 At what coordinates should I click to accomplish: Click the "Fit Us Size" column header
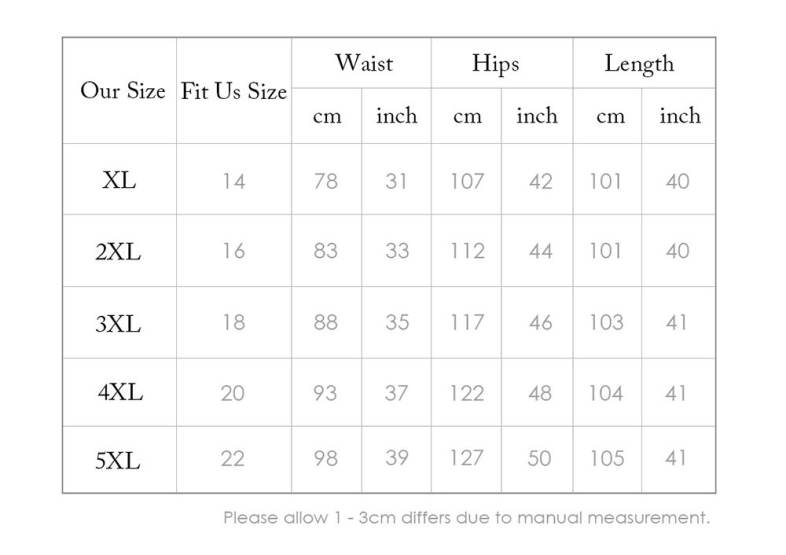tap(234, 92)
